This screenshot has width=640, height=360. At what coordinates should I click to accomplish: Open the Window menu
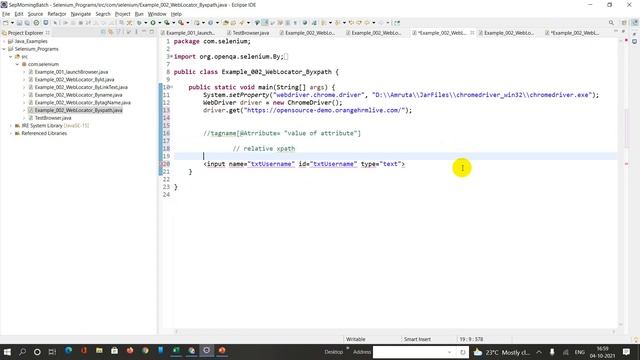(157, 14)
